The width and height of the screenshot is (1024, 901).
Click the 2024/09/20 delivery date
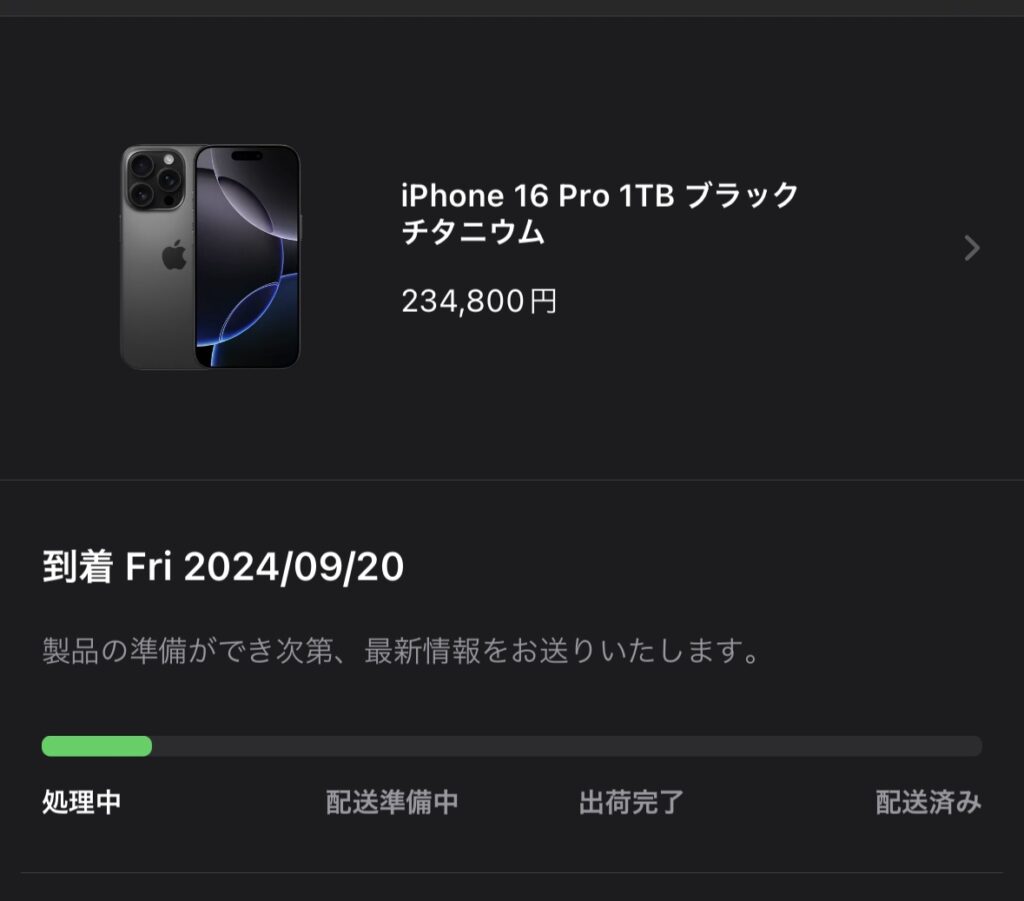[294, 567]
